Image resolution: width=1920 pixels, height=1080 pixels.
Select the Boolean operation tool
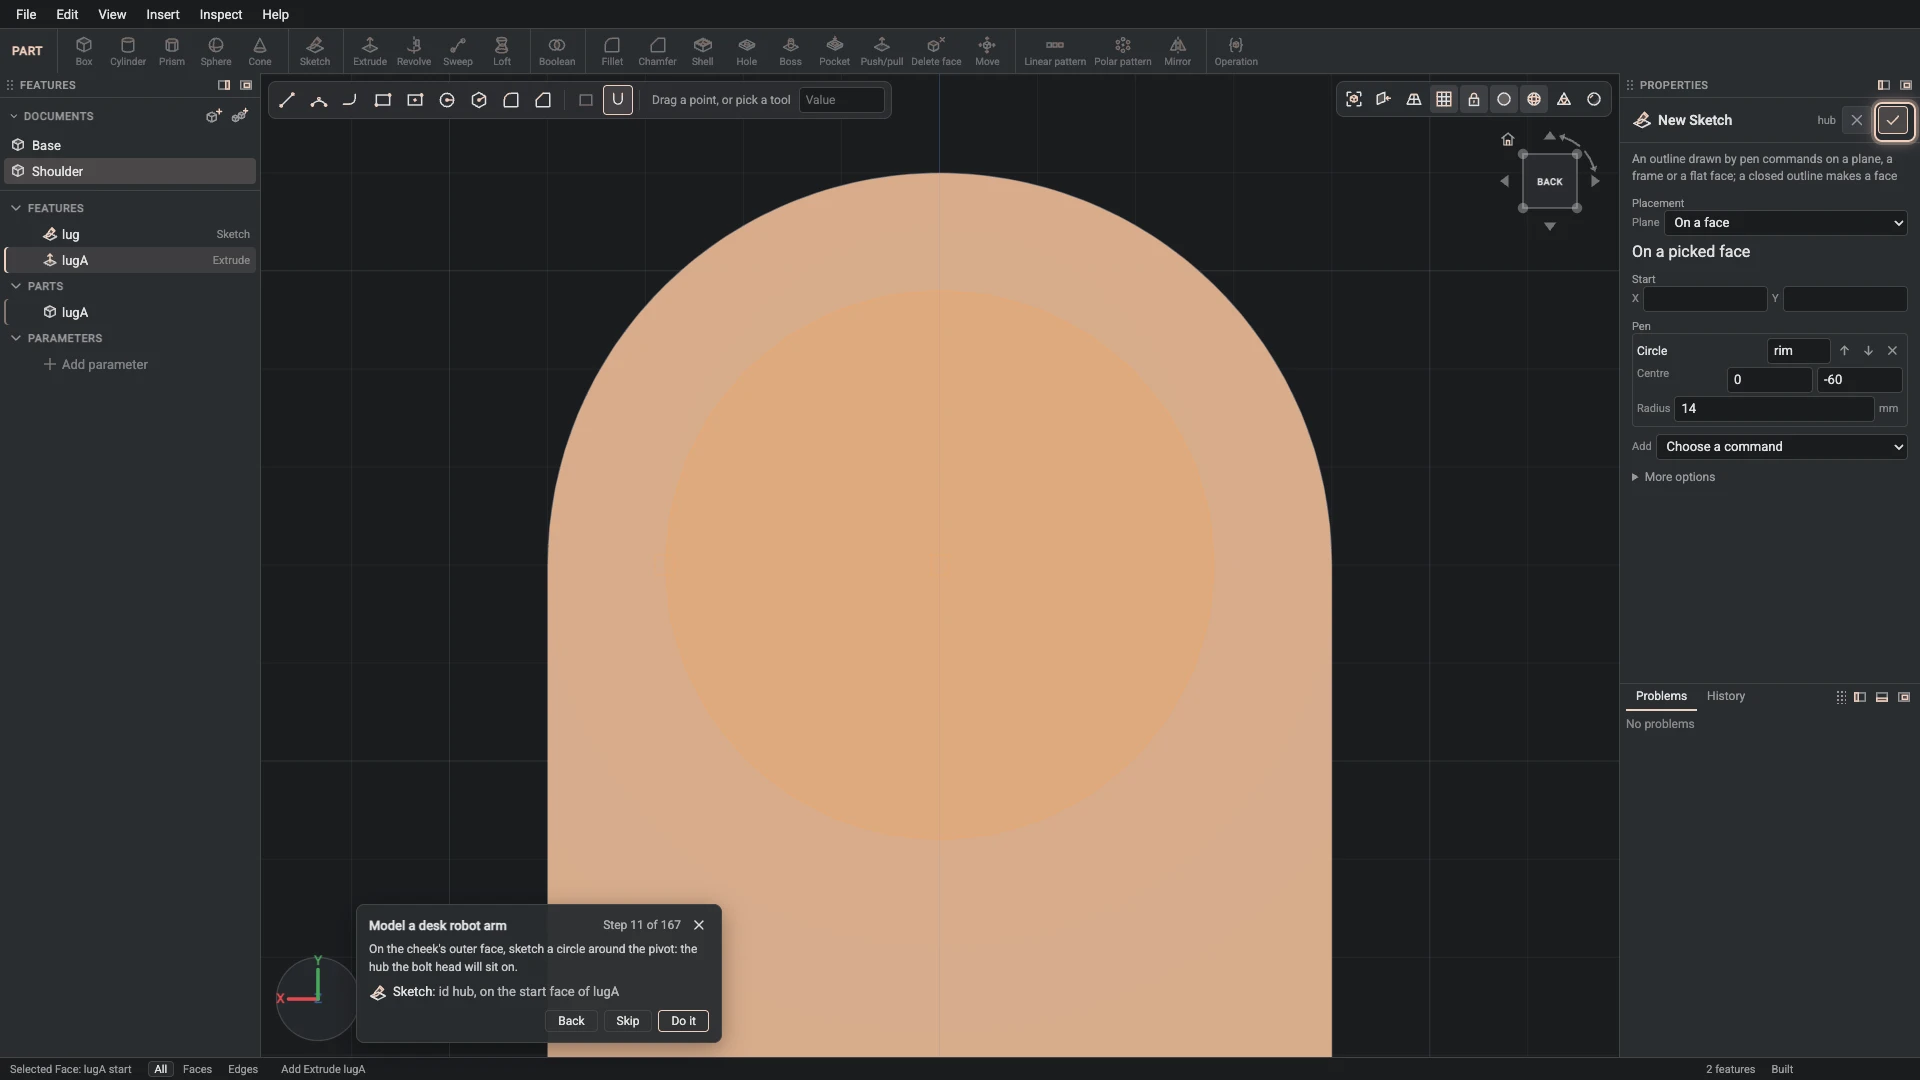(x=557, y=51)
